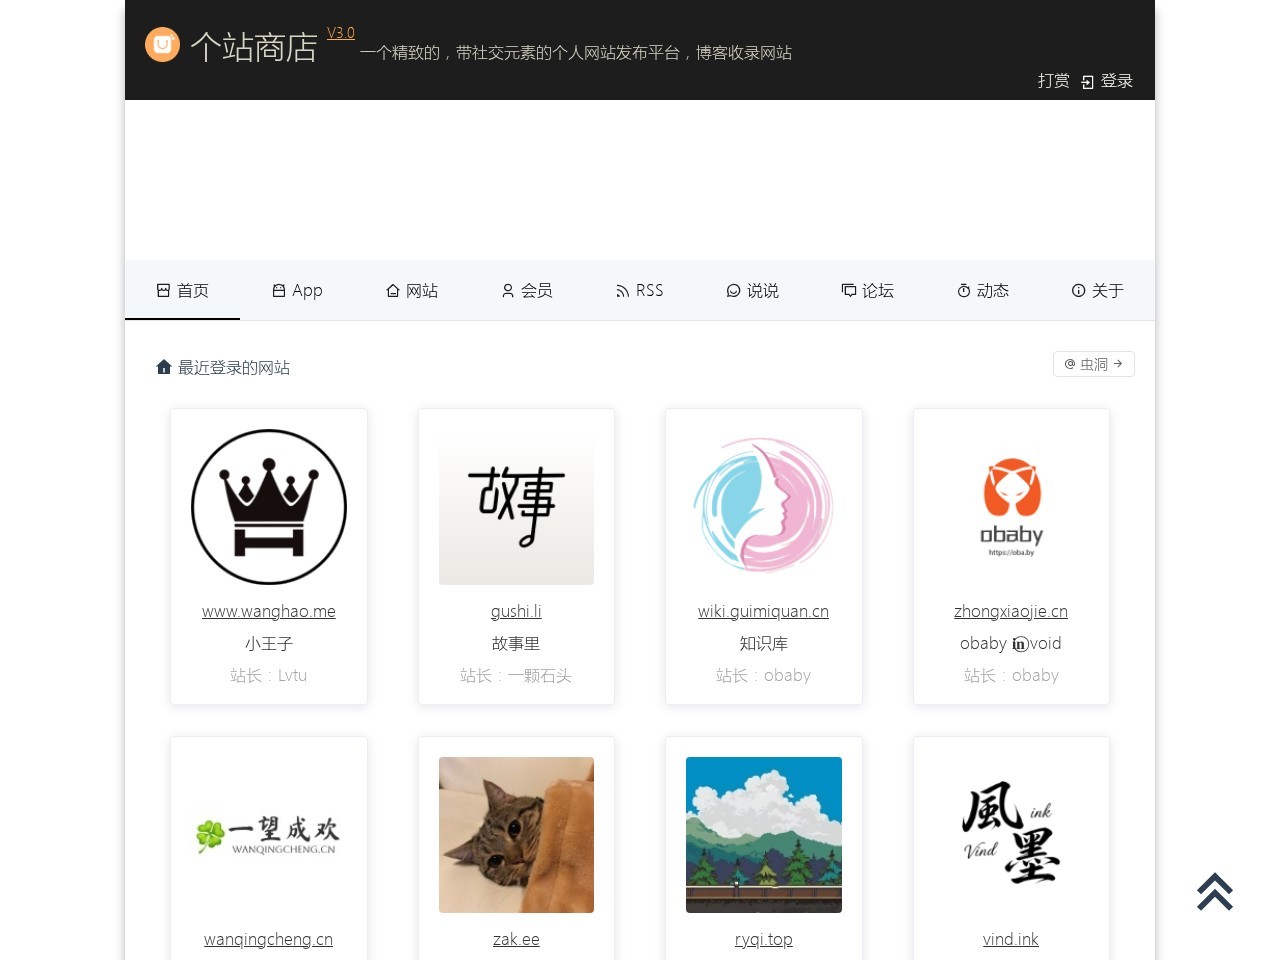This screenshot has height=960, width=1280.
Task: Click the 打赏 link in header
Action: (x=1054, y=81)
